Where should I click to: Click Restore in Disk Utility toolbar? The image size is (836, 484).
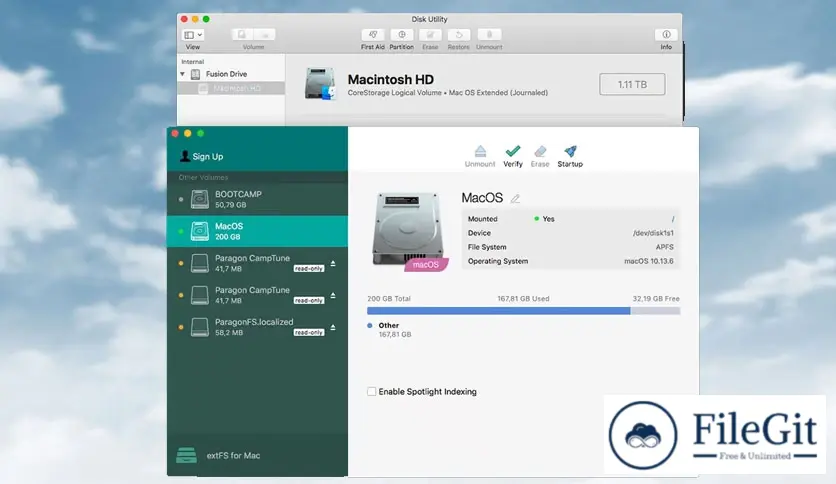pyautogui.click(x=459, y=35)
